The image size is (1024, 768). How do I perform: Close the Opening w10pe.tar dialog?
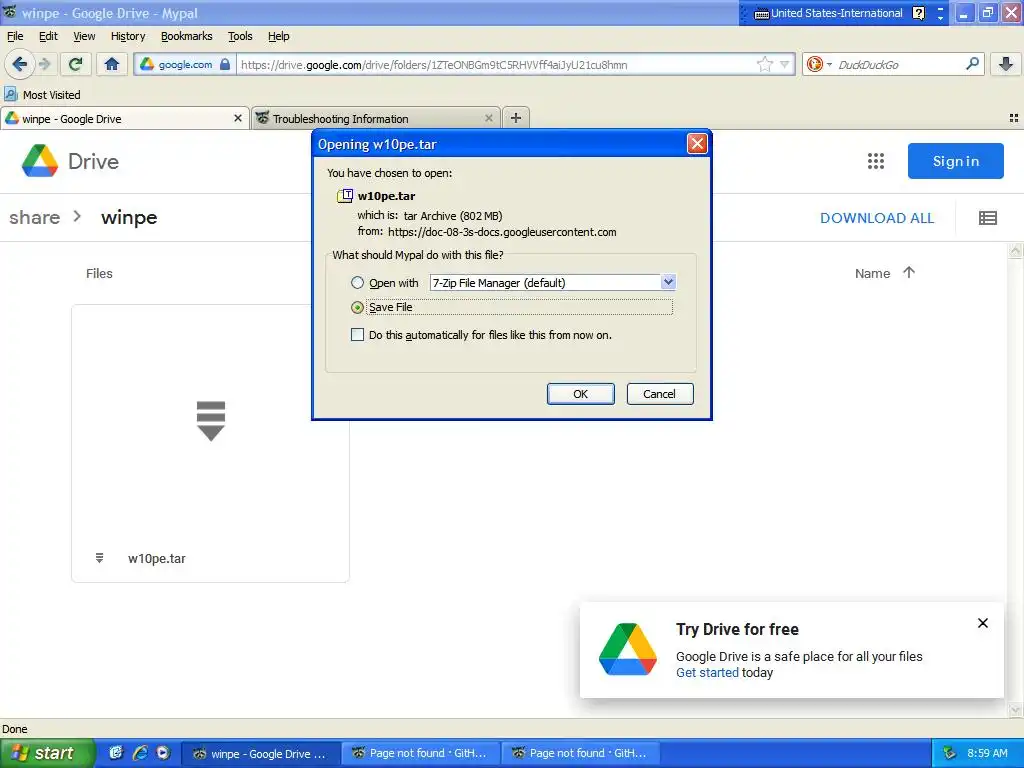[x=697, y=144]
